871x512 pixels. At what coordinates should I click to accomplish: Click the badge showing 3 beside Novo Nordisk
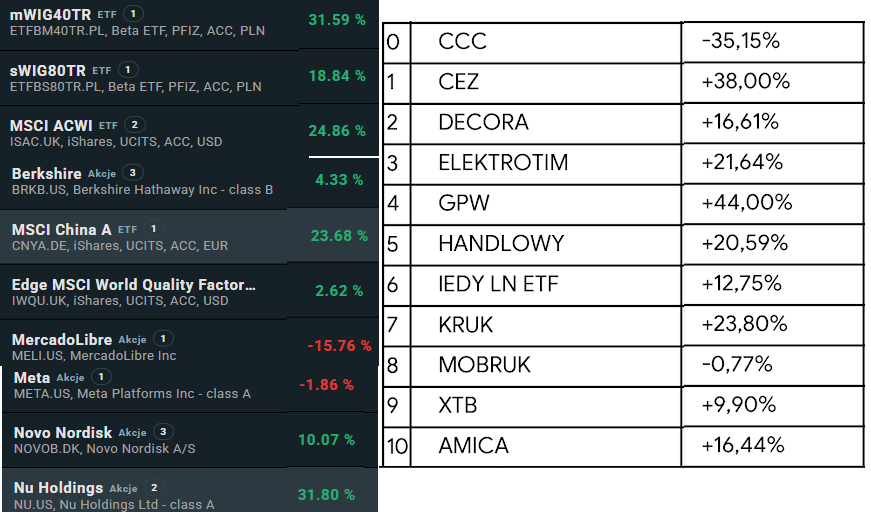pos(165,432)
